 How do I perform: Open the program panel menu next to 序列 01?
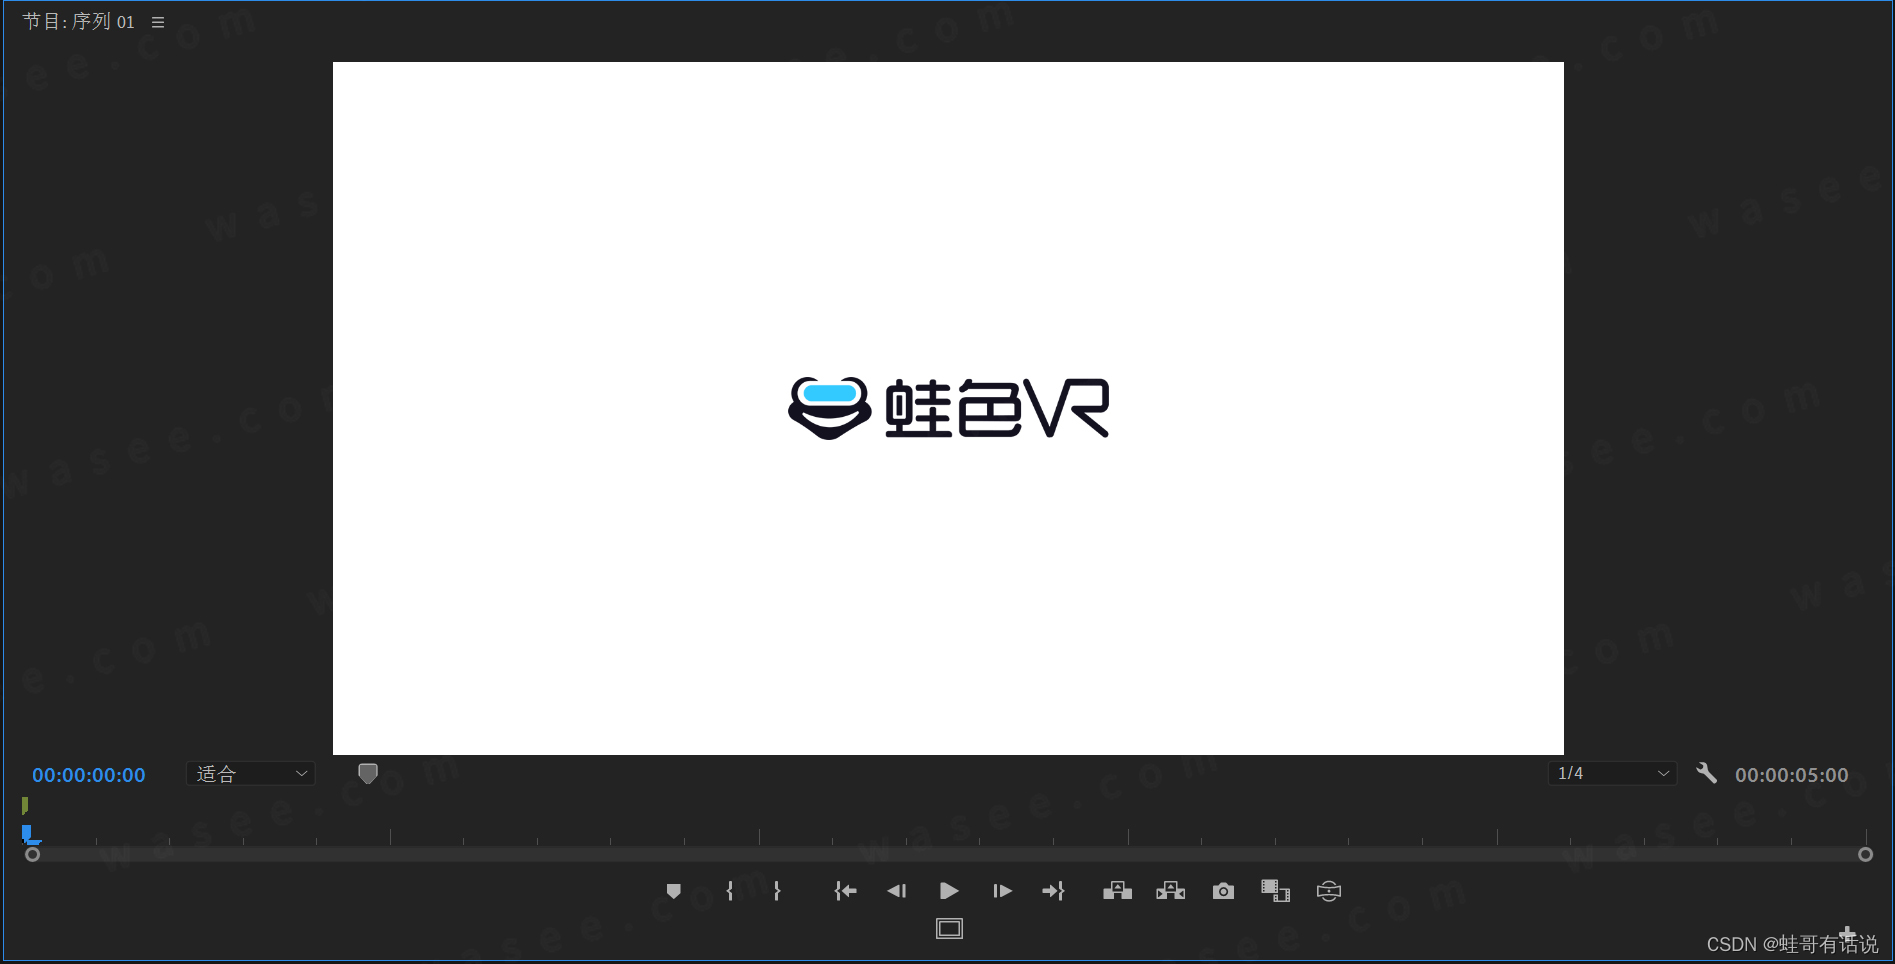tap(158, 22)
